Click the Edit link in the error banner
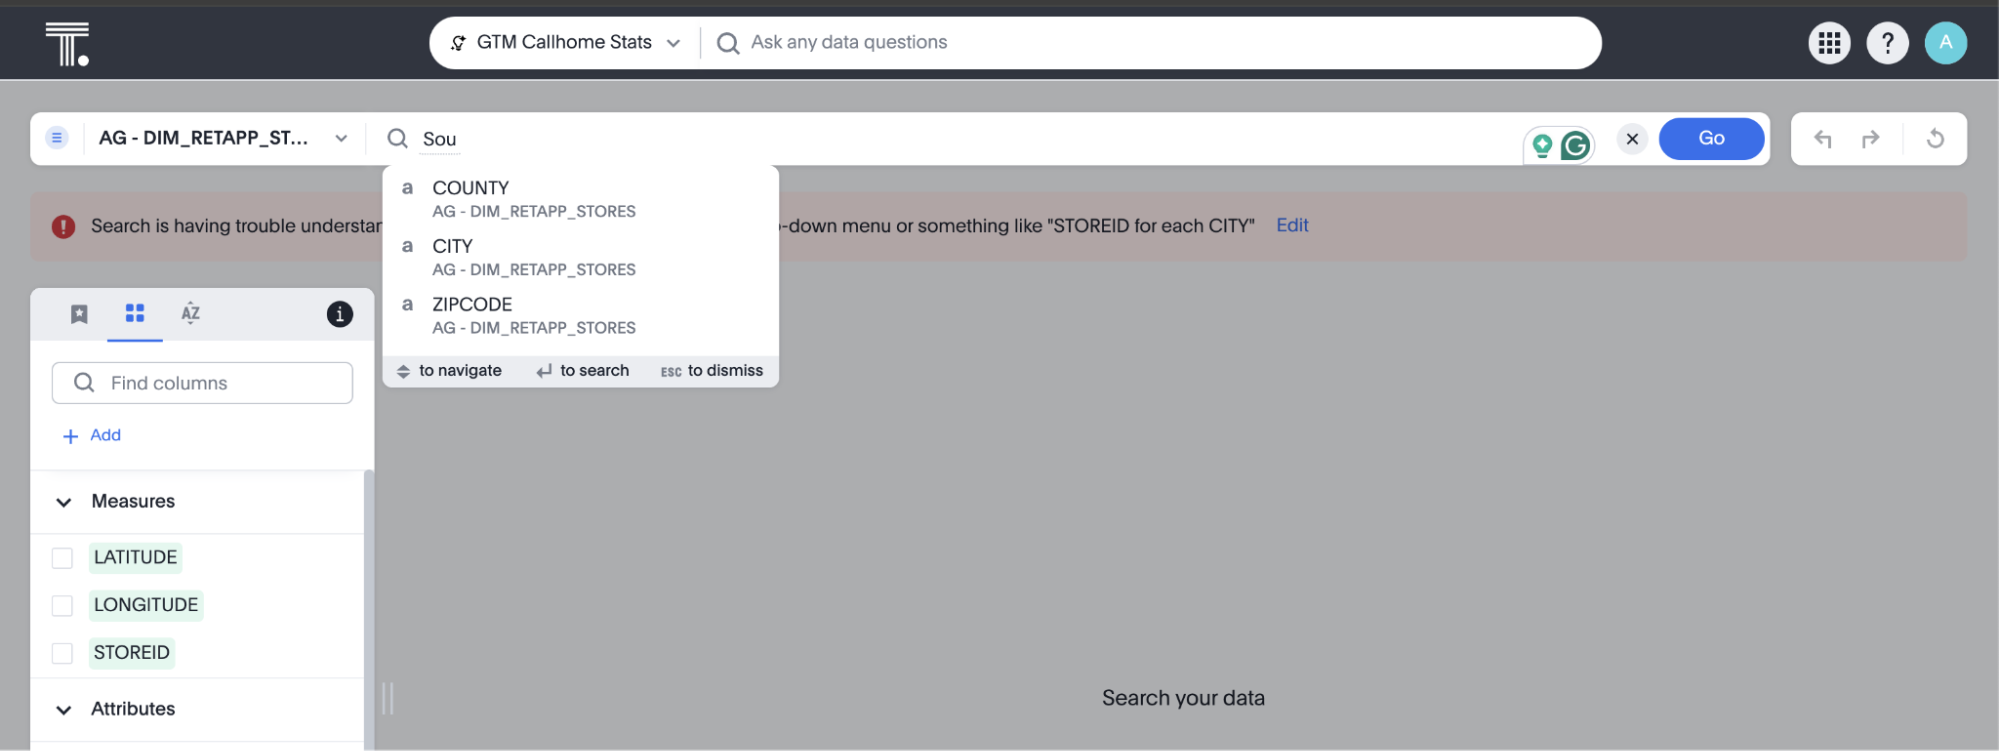The width and height of the screenshot is (1999, 751). [1291, 225]
